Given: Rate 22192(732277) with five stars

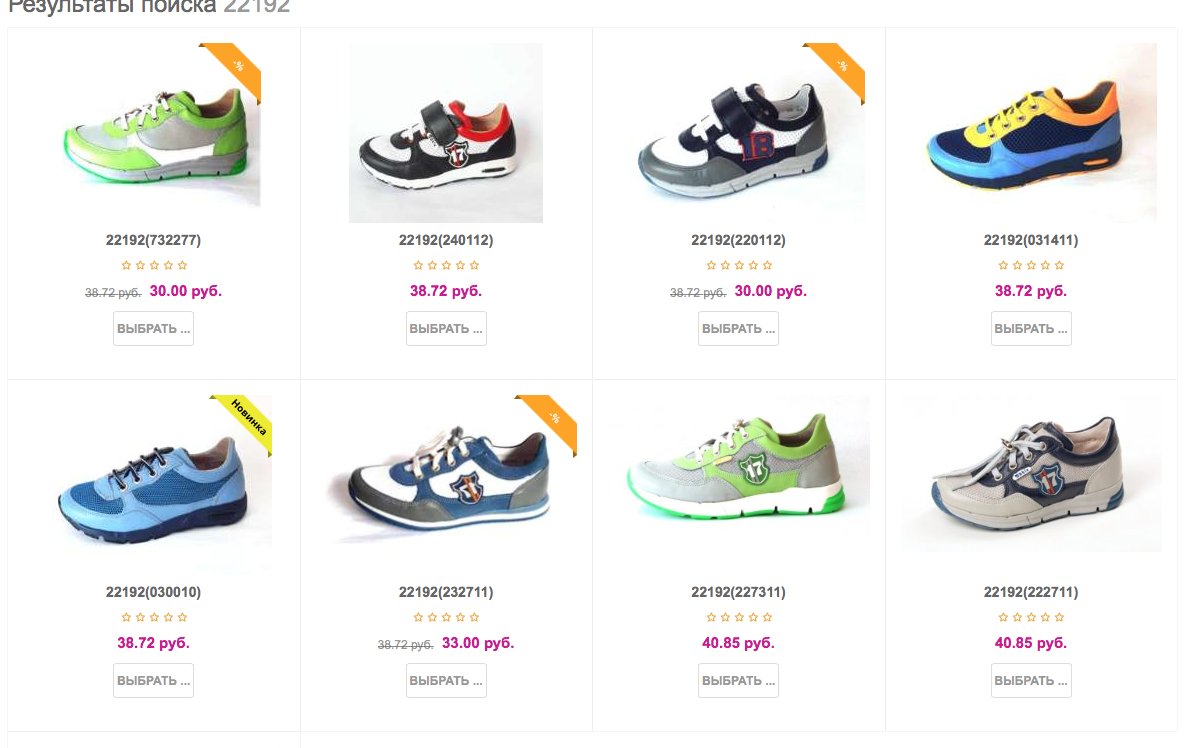Looking at the screenshot, I should coord(182,265).
